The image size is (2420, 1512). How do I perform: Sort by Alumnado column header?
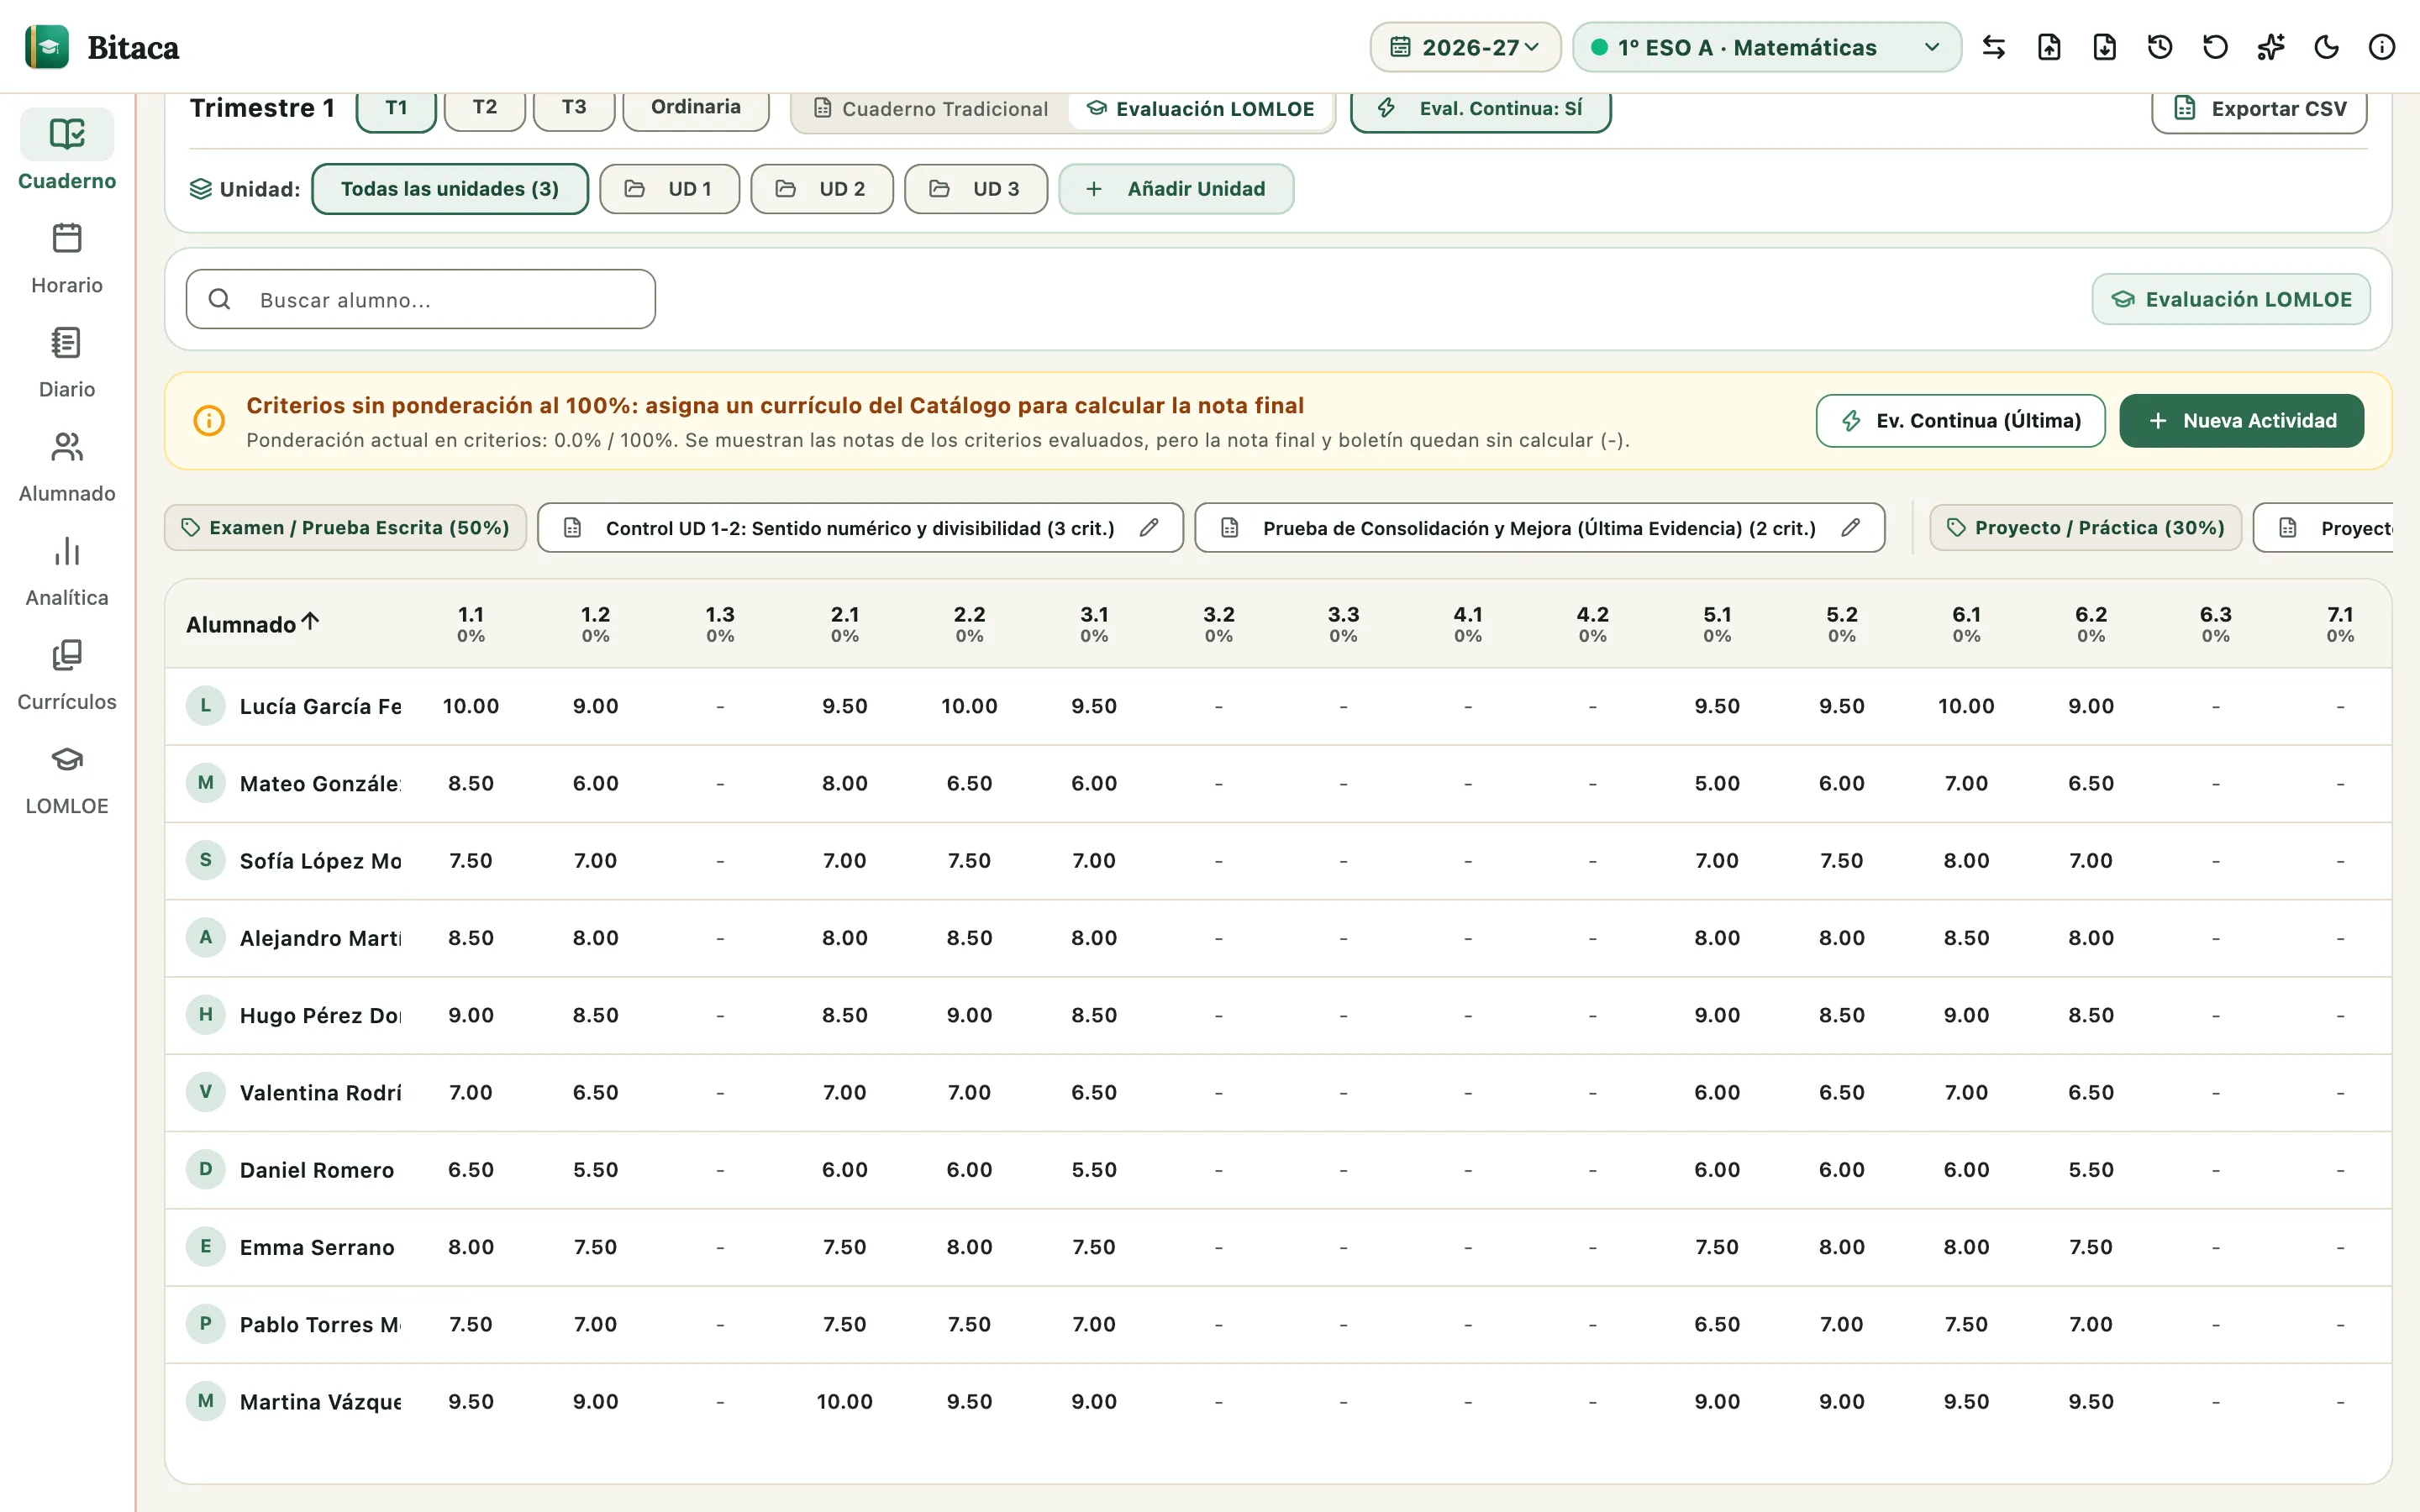(x=253, y=624)
